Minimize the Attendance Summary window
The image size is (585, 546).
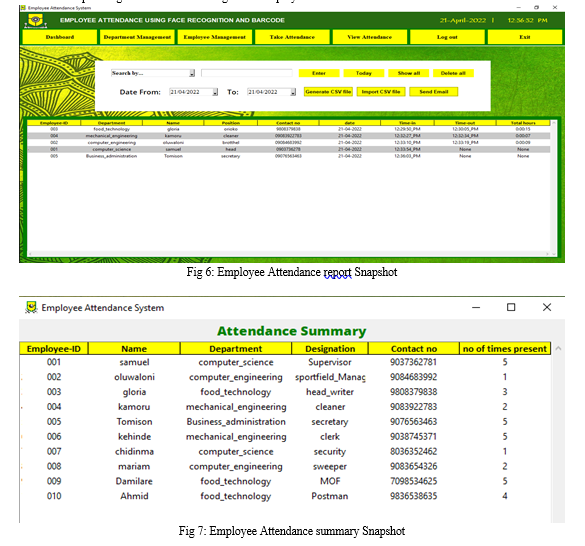476,308
